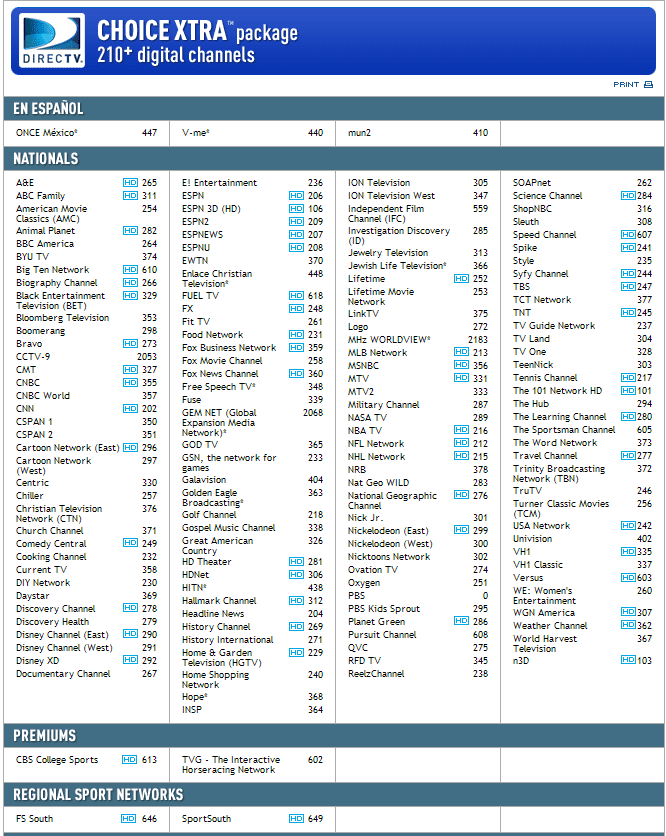Click the CCTV-9 channel name
The image size is (666, 836).
pyautogui.click(x=33, y=357)
